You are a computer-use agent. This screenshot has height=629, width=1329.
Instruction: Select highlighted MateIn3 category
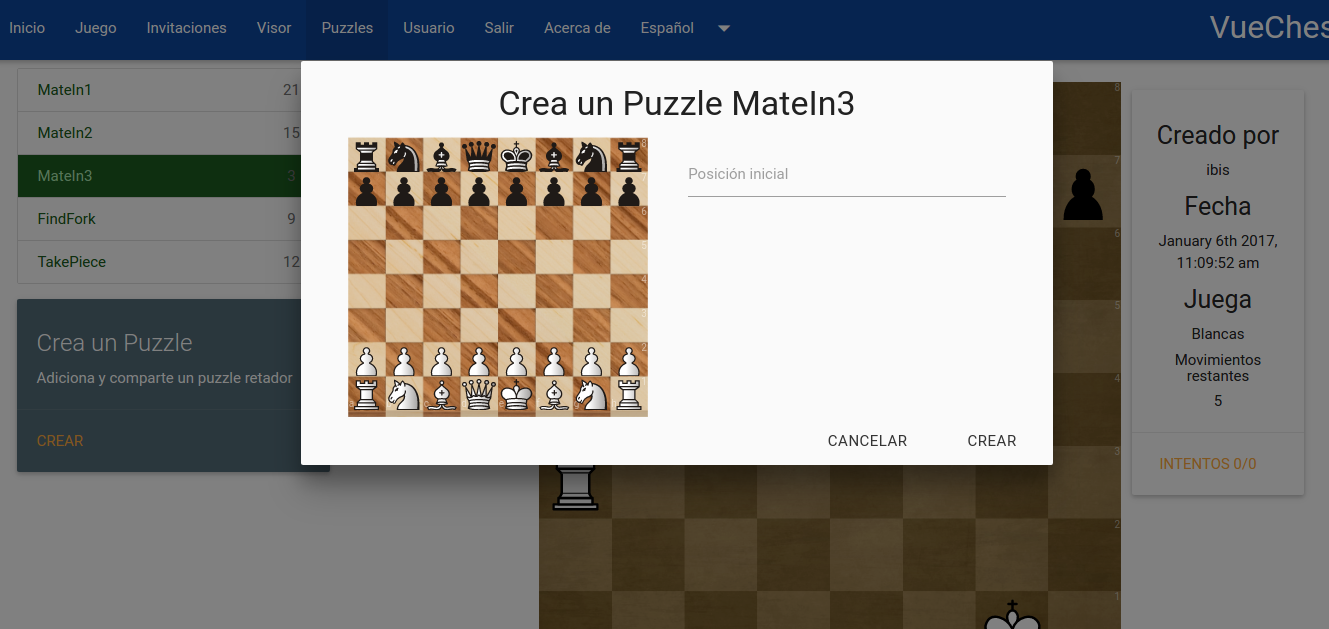[x=159, y=176]
